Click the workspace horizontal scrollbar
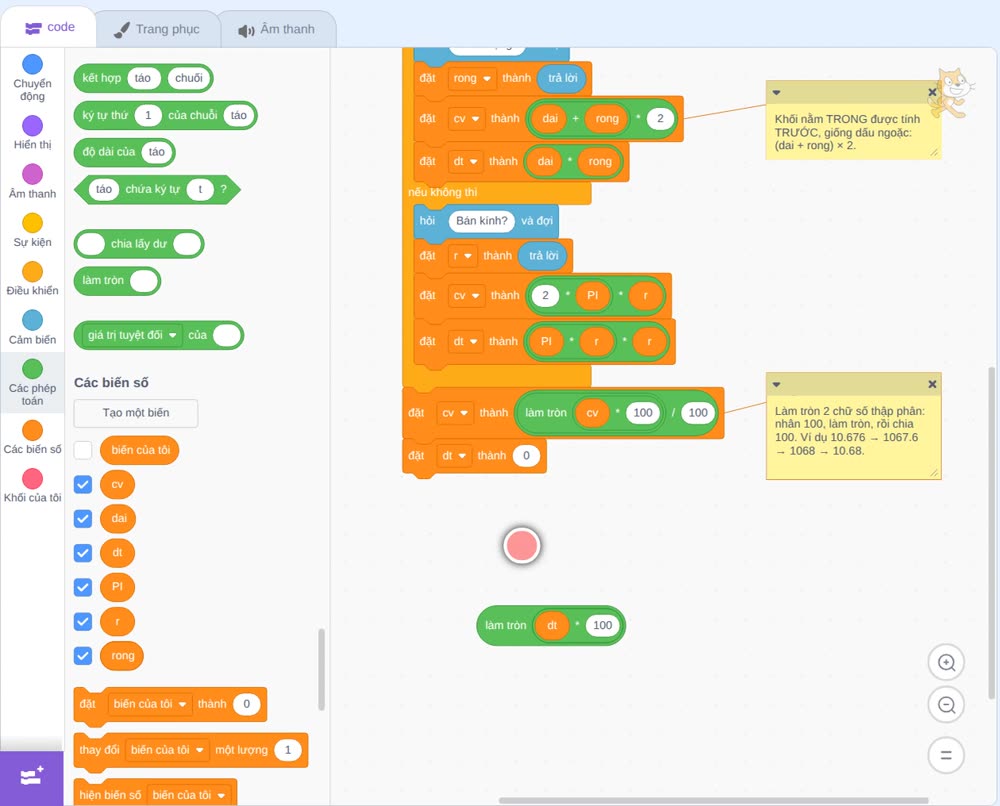This screenshot has height=806, width=1000. (x=713, y=800)
